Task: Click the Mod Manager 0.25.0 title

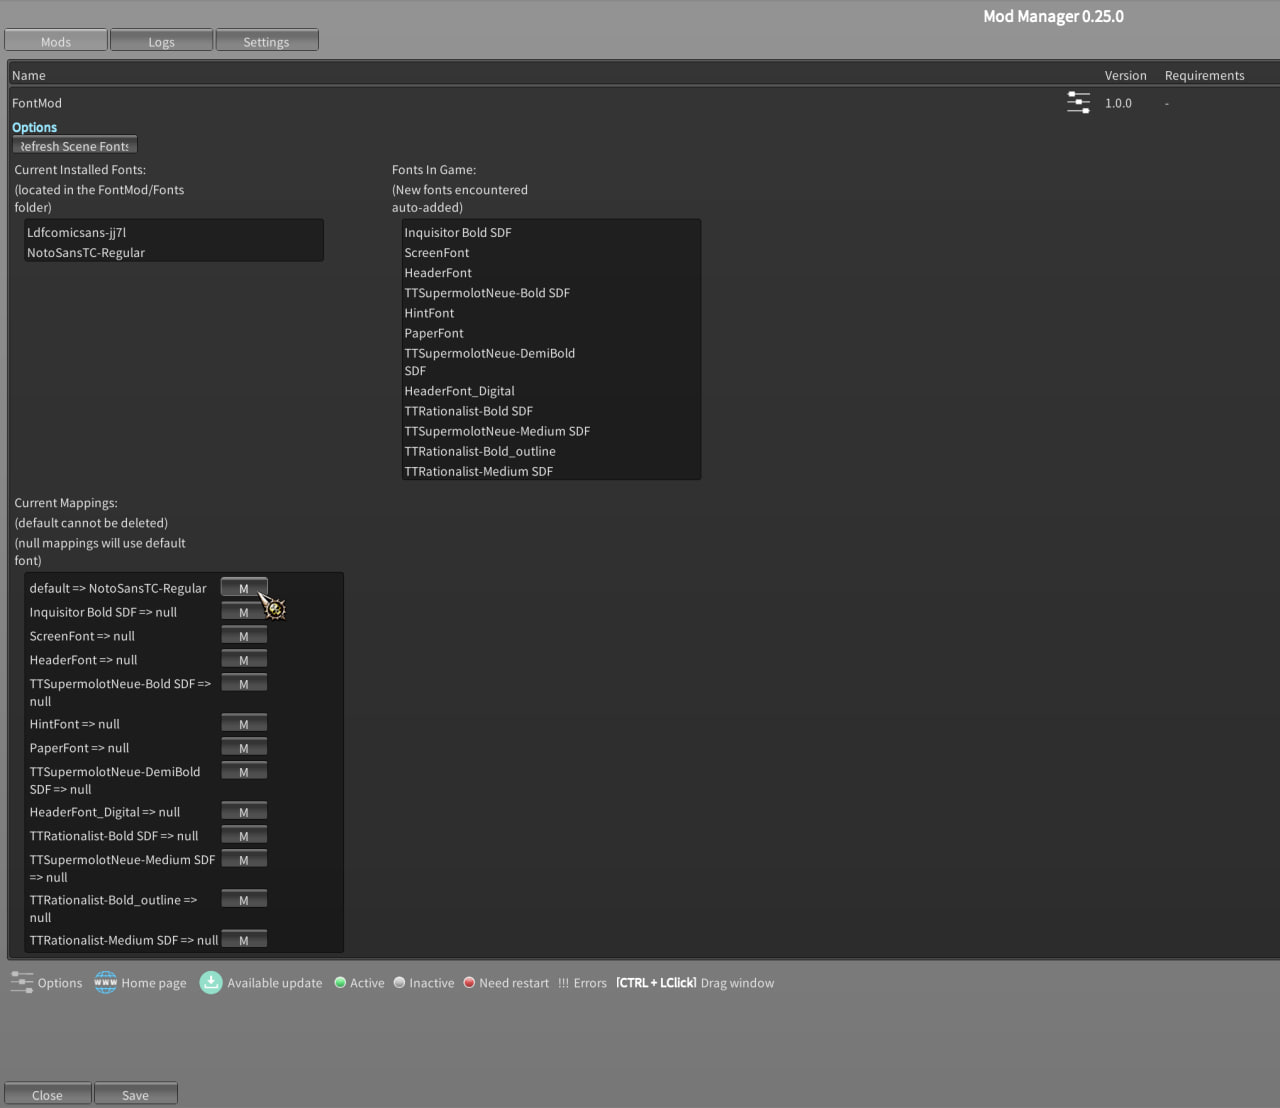Action: point(1053,16)
